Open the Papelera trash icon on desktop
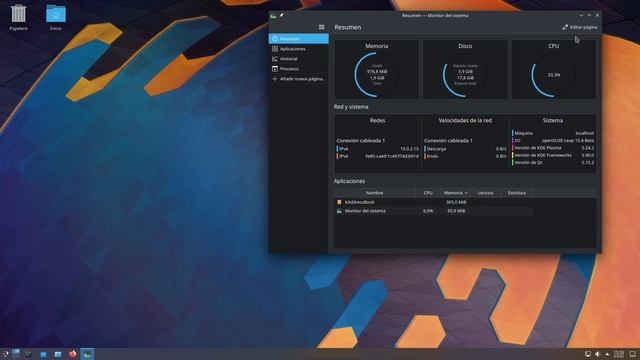The height and width of the screenshot is (360, 640). point(18,18)
